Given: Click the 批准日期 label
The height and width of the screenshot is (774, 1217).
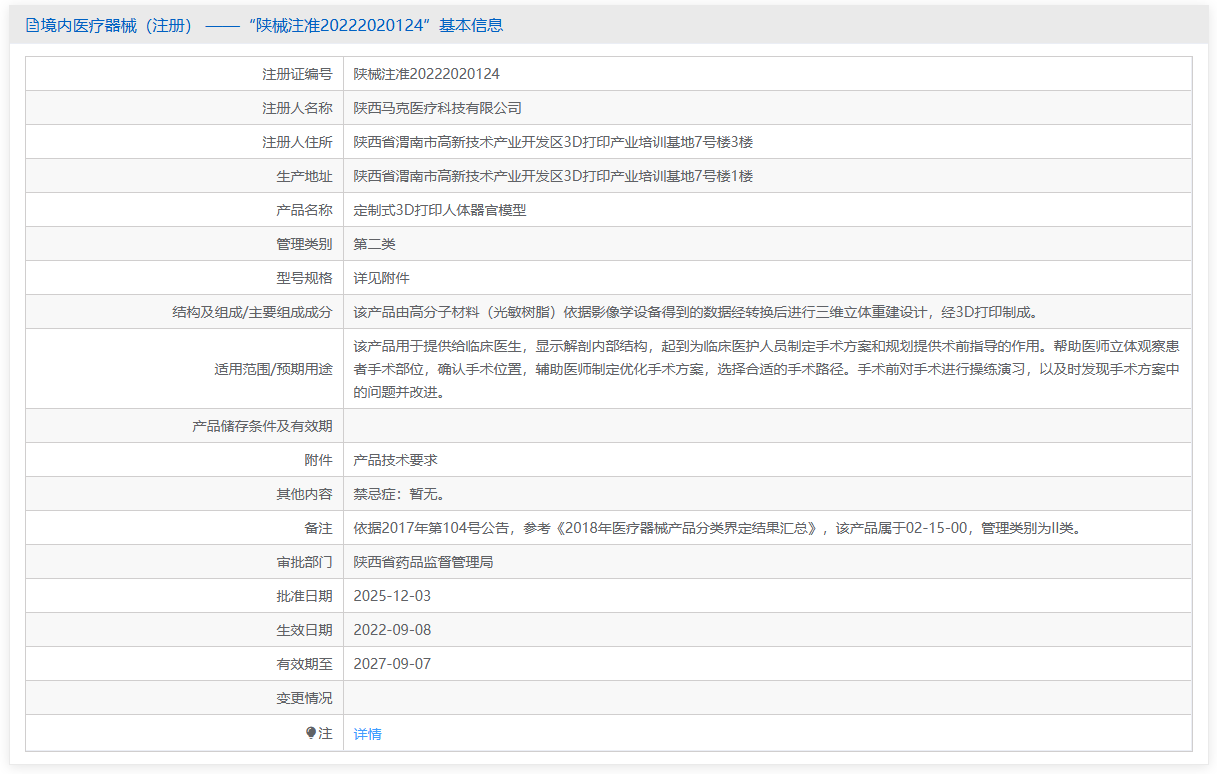Looking at the screenshot, I should tap(304, 596).
